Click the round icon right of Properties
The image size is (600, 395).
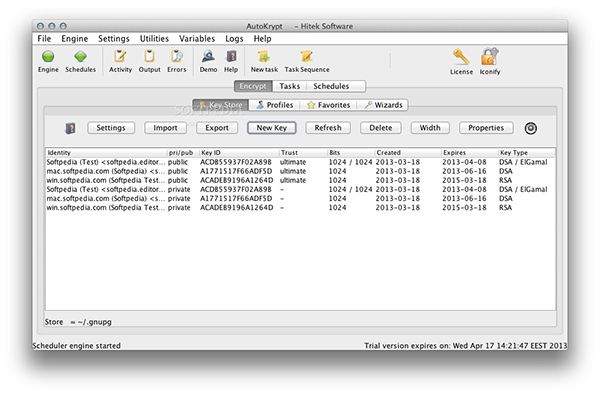(x=530, y=128)
